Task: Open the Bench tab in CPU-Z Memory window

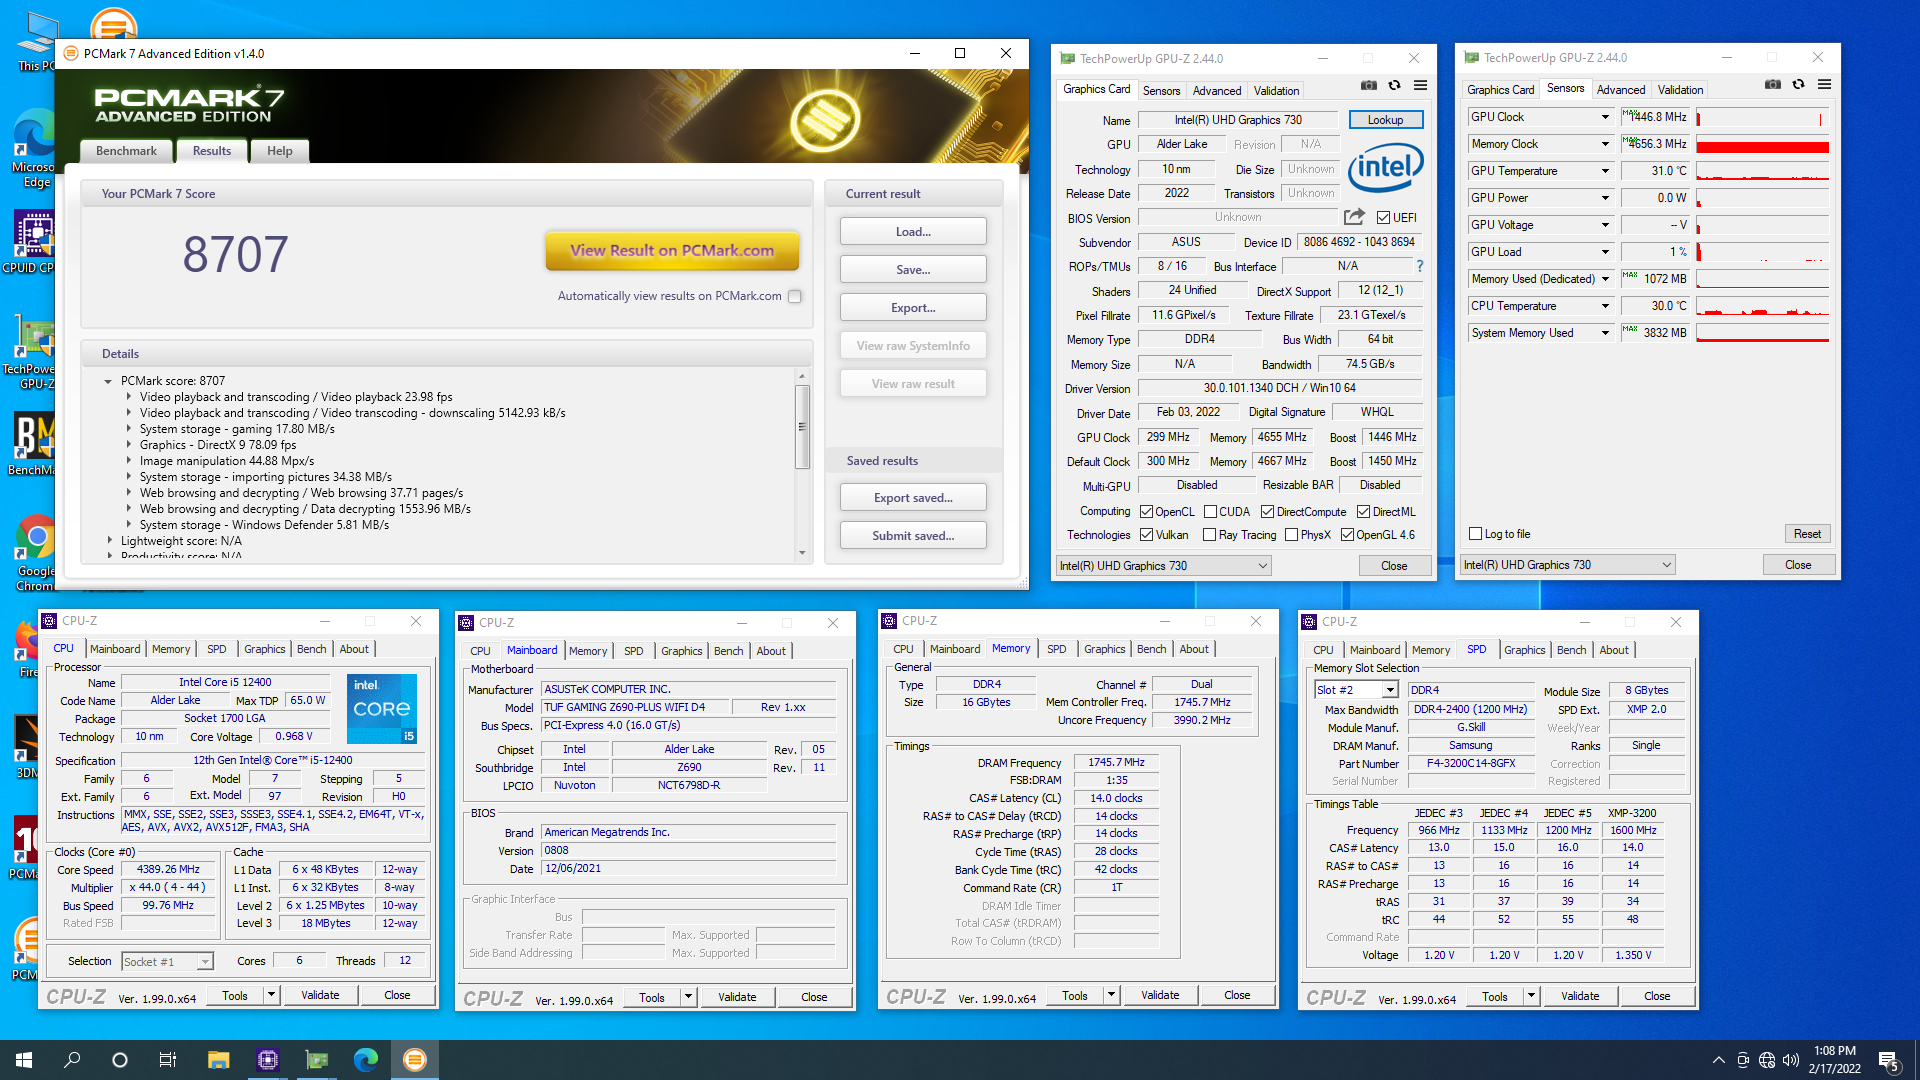Action: pyautogui.click(x=1151, y=649)
